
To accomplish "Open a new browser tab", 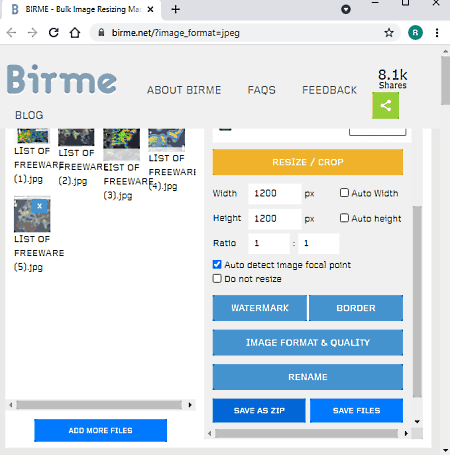I will tap(176, 9).
